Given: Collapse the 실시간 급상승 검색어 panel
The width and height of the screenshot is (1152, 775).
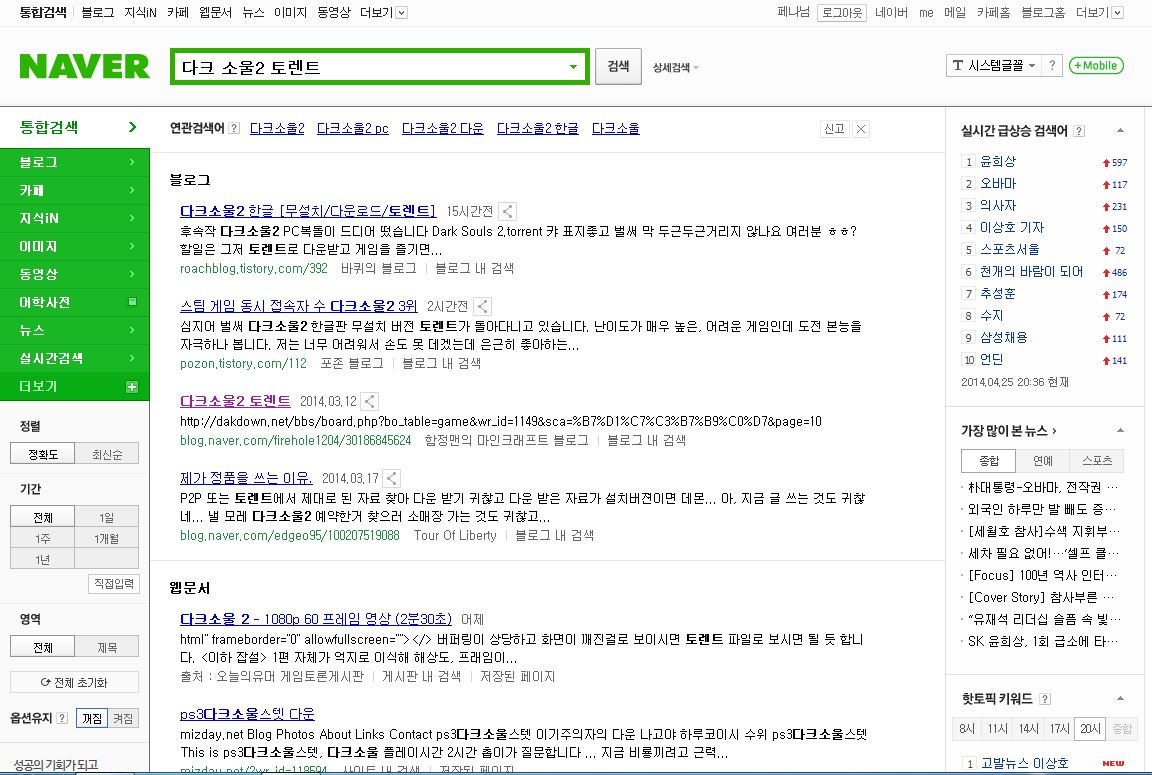Looking at the screenshot, I should (1120, 131).
